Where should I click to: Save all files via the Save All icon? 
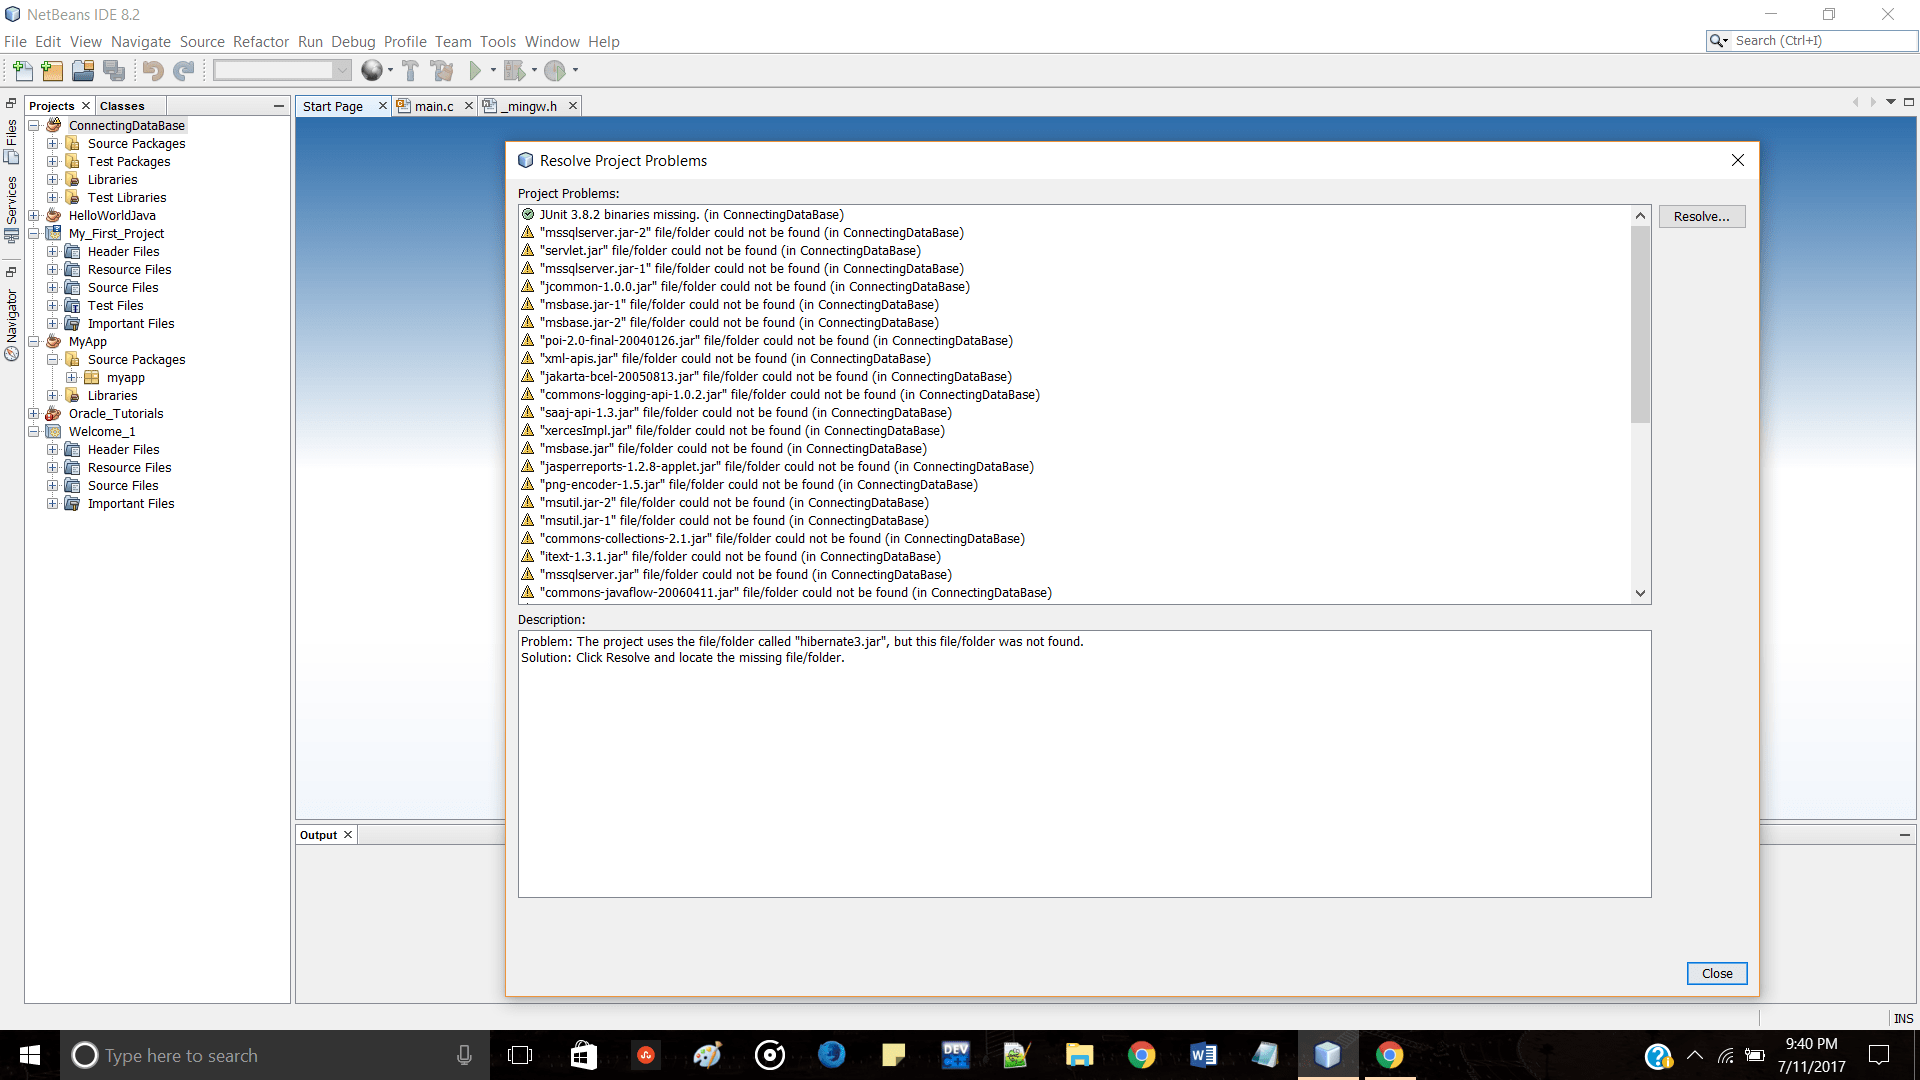114,70
